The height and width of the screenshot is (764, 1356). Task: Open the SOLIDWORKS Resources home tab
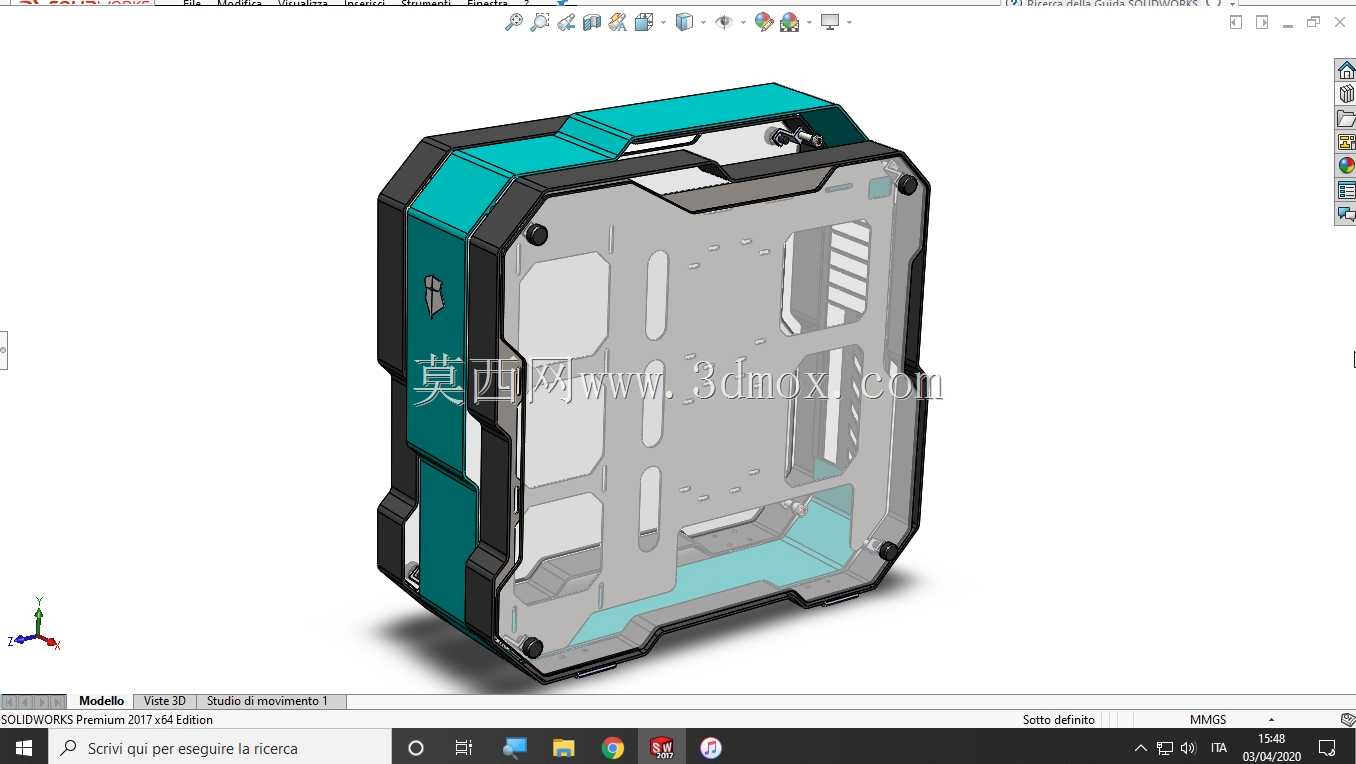pyautogui.click(x=1346, y=70)
